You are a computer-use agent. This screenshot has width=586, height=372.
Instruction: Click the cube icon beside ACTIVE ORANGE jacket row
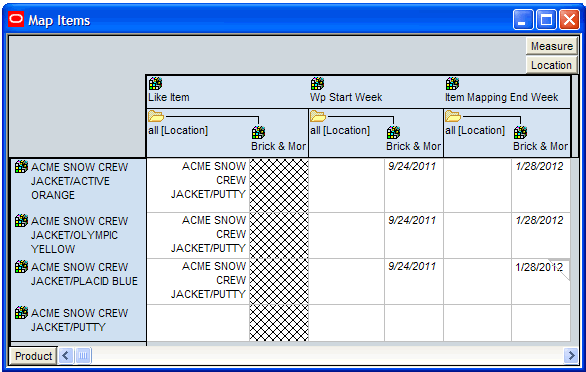[21, 167]
